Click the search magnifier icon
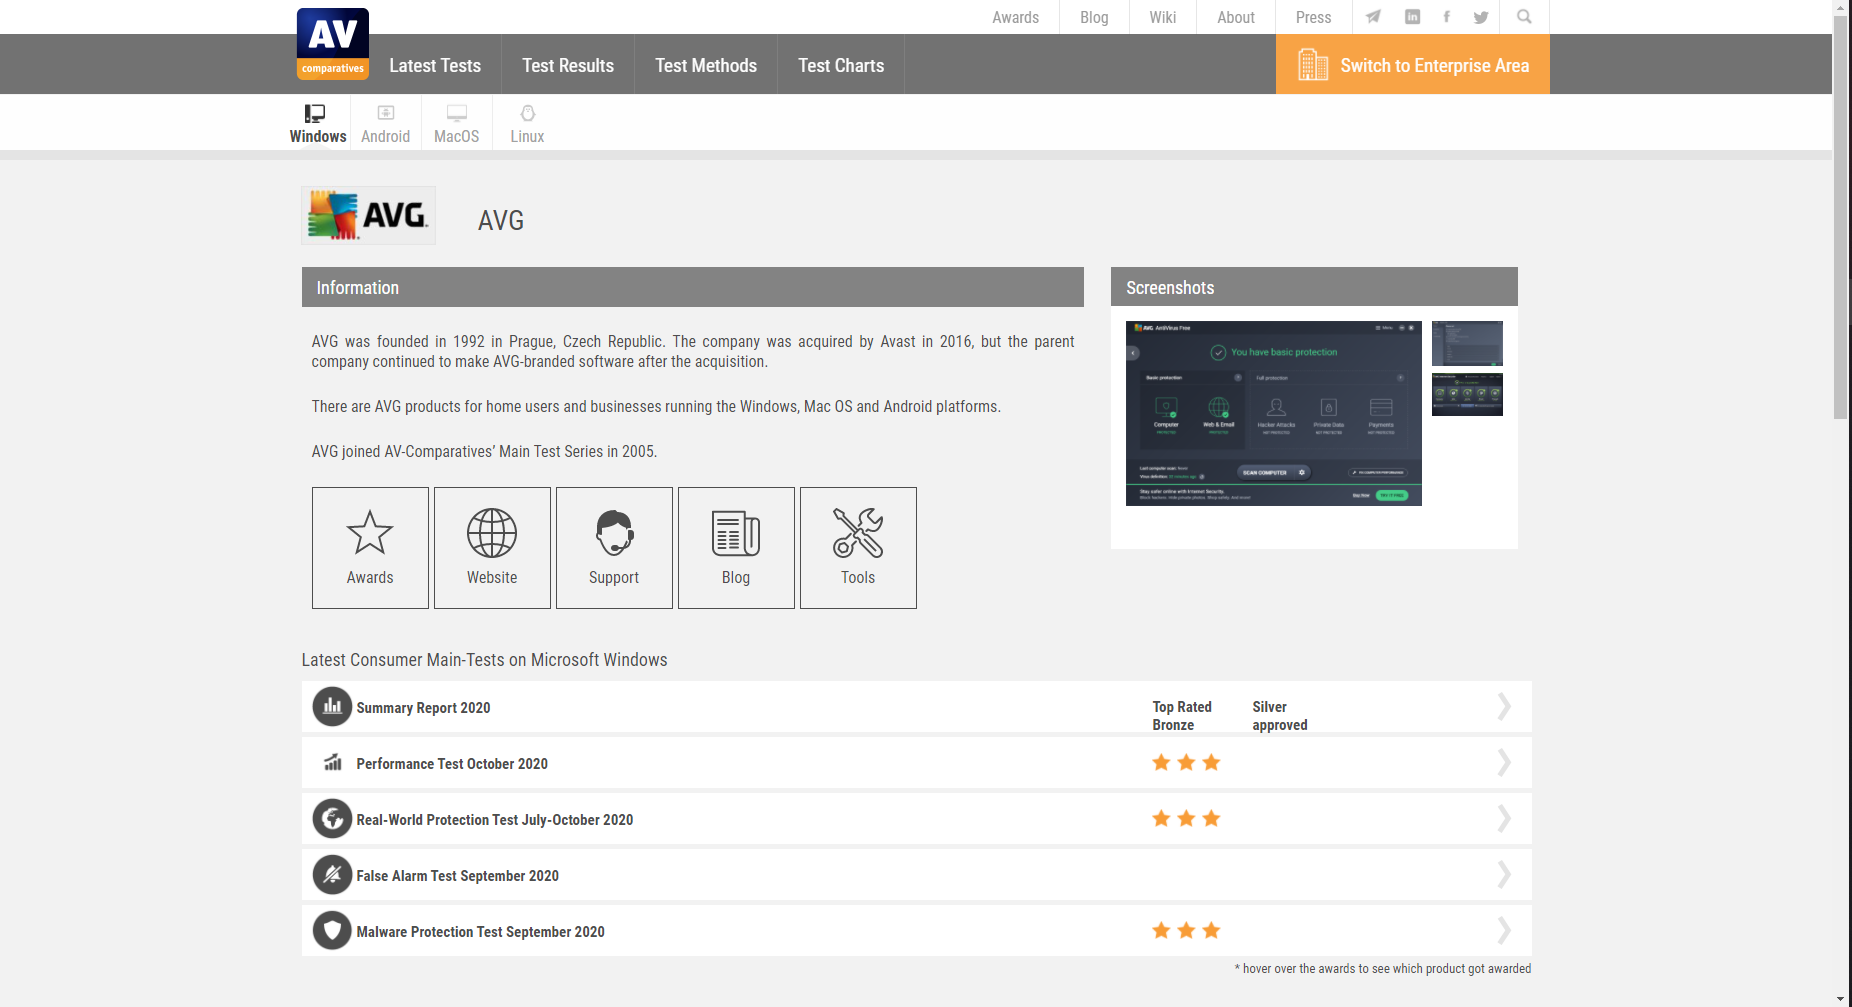Screen dimensions: 1852x1007 tap(1524, 17)
